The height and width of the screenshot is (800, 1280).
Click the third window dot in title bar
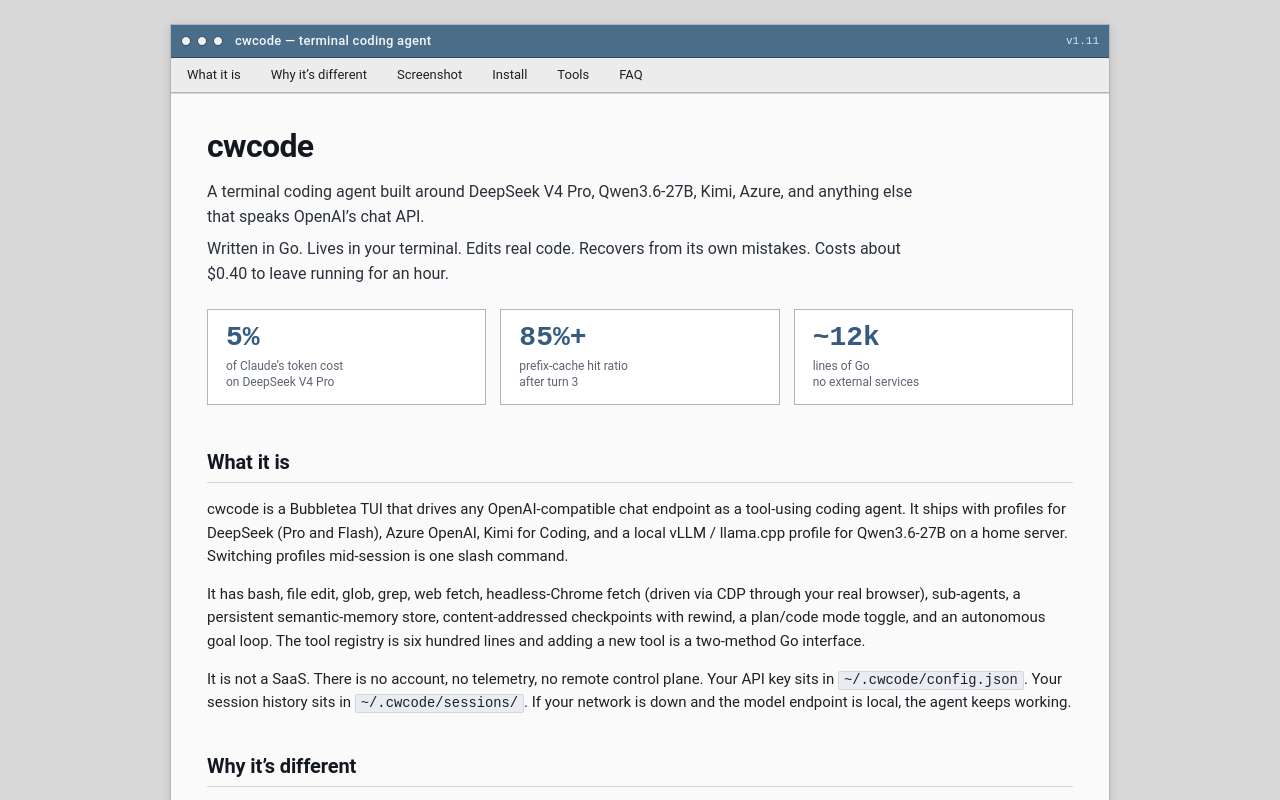click(218, 41)
